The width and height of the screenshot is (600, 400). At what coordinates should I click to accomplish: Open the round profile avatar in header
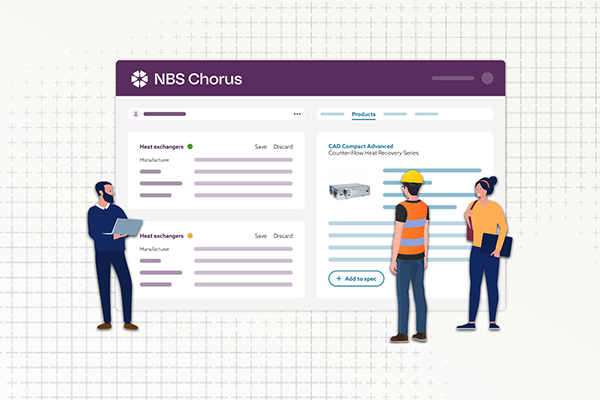tap(487, 78)
